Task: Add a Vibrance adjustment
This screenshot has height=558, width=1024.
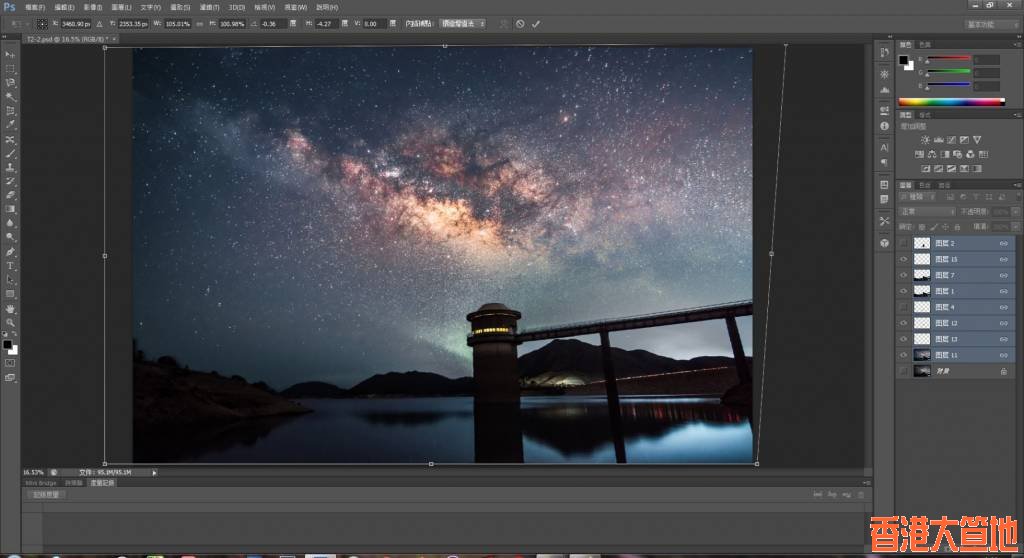Action: 977,140
